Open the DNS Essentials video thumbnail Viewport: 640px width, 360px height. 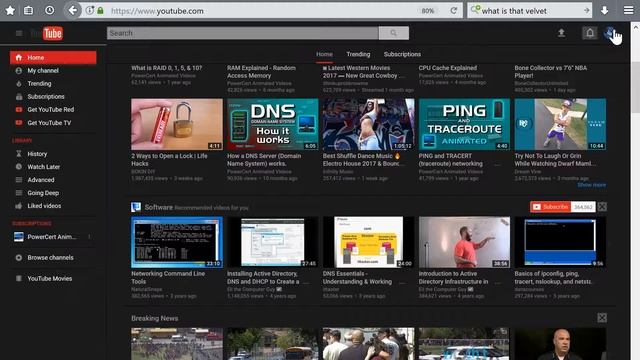(x=368, y=242)
